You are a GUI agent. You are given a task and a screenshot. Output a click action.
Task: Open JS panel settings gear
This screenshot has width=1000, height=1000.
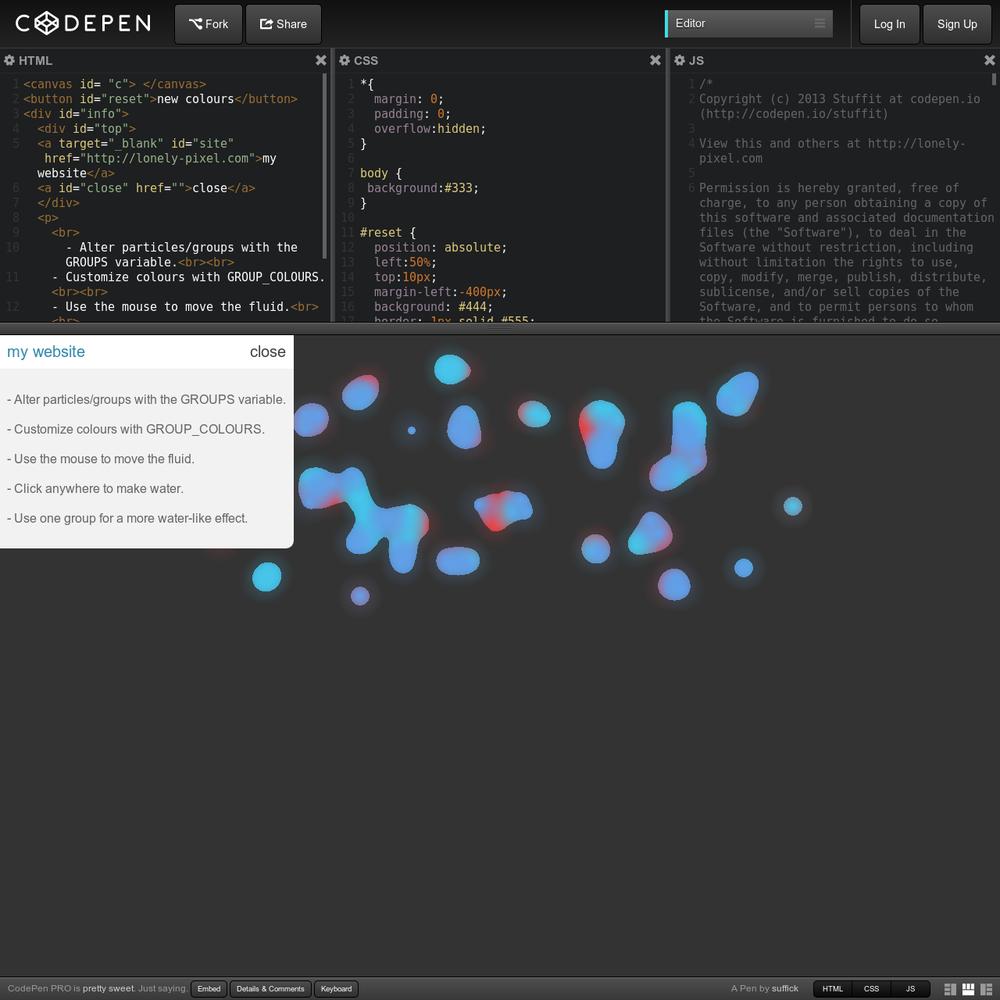coord(679,61)
